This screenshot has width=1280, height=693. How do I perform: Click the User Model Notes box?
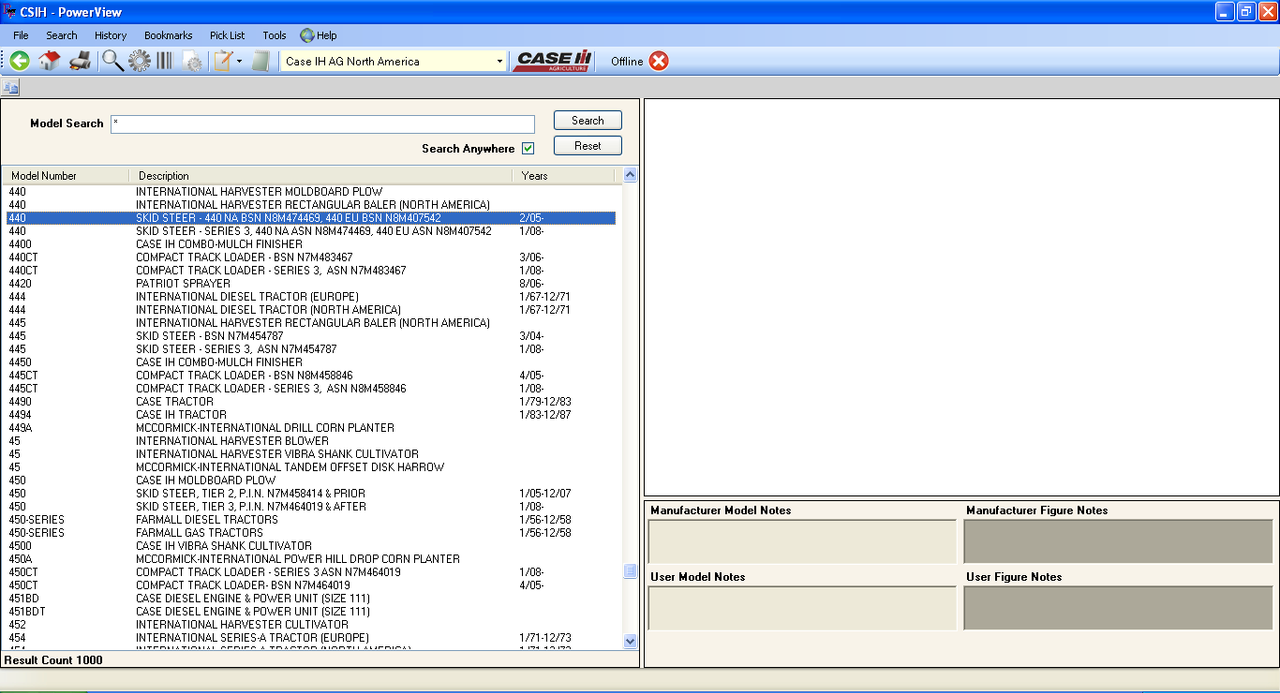click(802, 608)
